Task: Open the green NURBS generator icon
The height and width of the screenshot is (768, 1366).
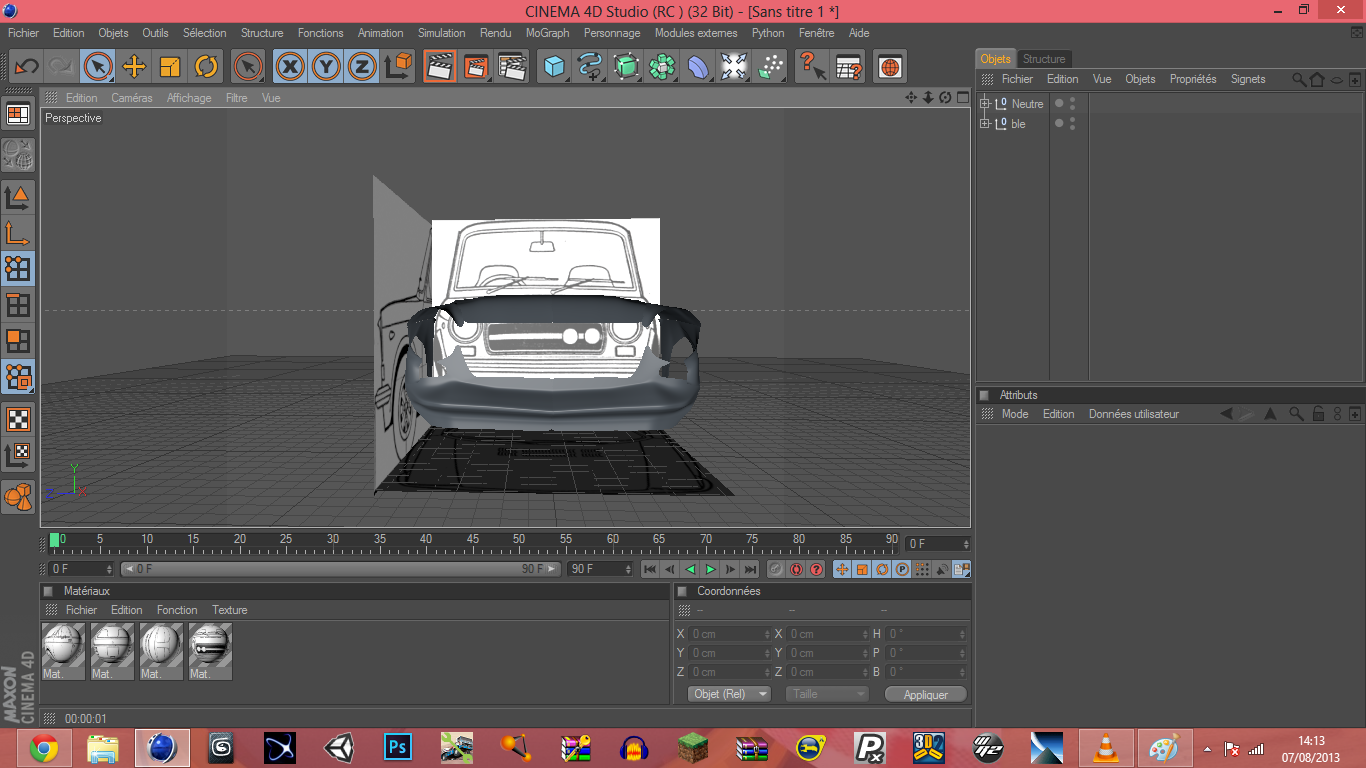Action: [x=626, y=67]
